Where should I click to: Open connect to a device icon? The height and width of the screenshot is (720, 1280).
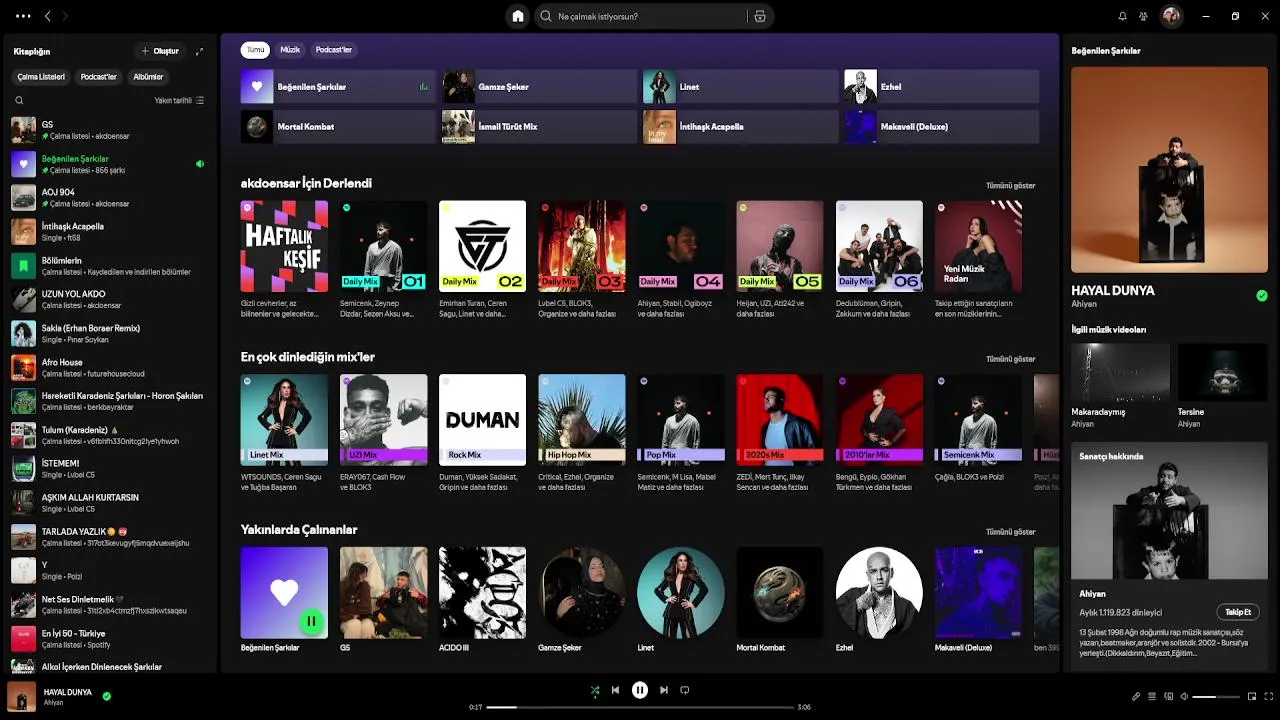coord(1168,696)
